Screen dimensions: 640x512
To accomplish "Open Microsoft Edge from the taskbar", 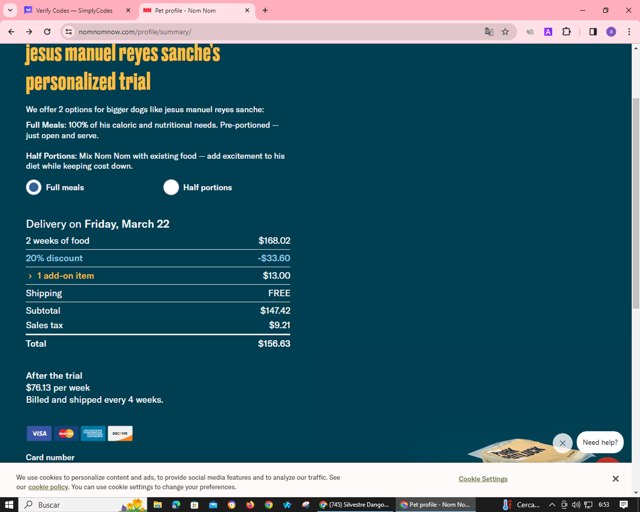I will point(176,505).
